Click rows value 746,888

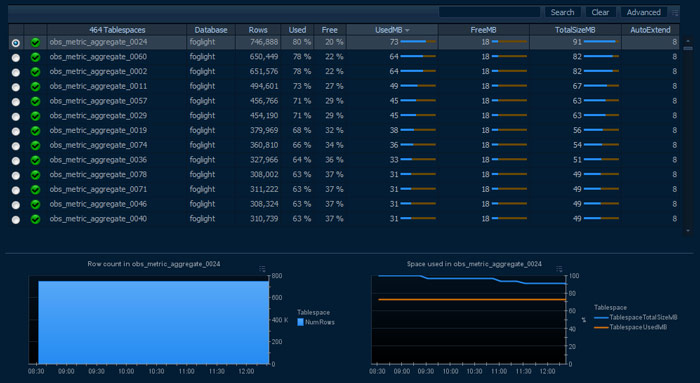(x=264, y=42)
